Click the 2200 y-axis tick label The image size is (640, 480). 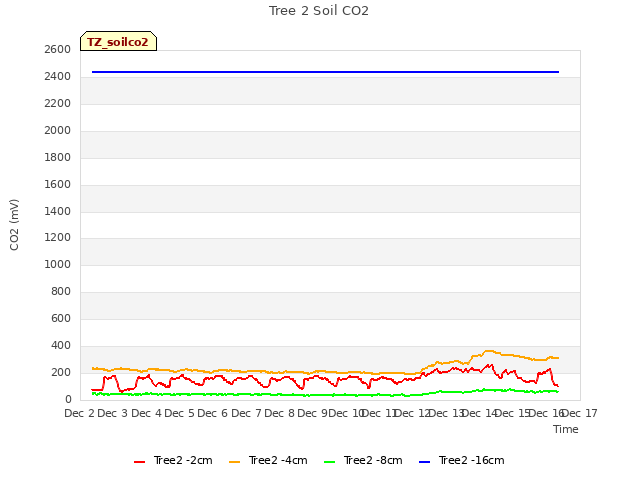[58, 103]
